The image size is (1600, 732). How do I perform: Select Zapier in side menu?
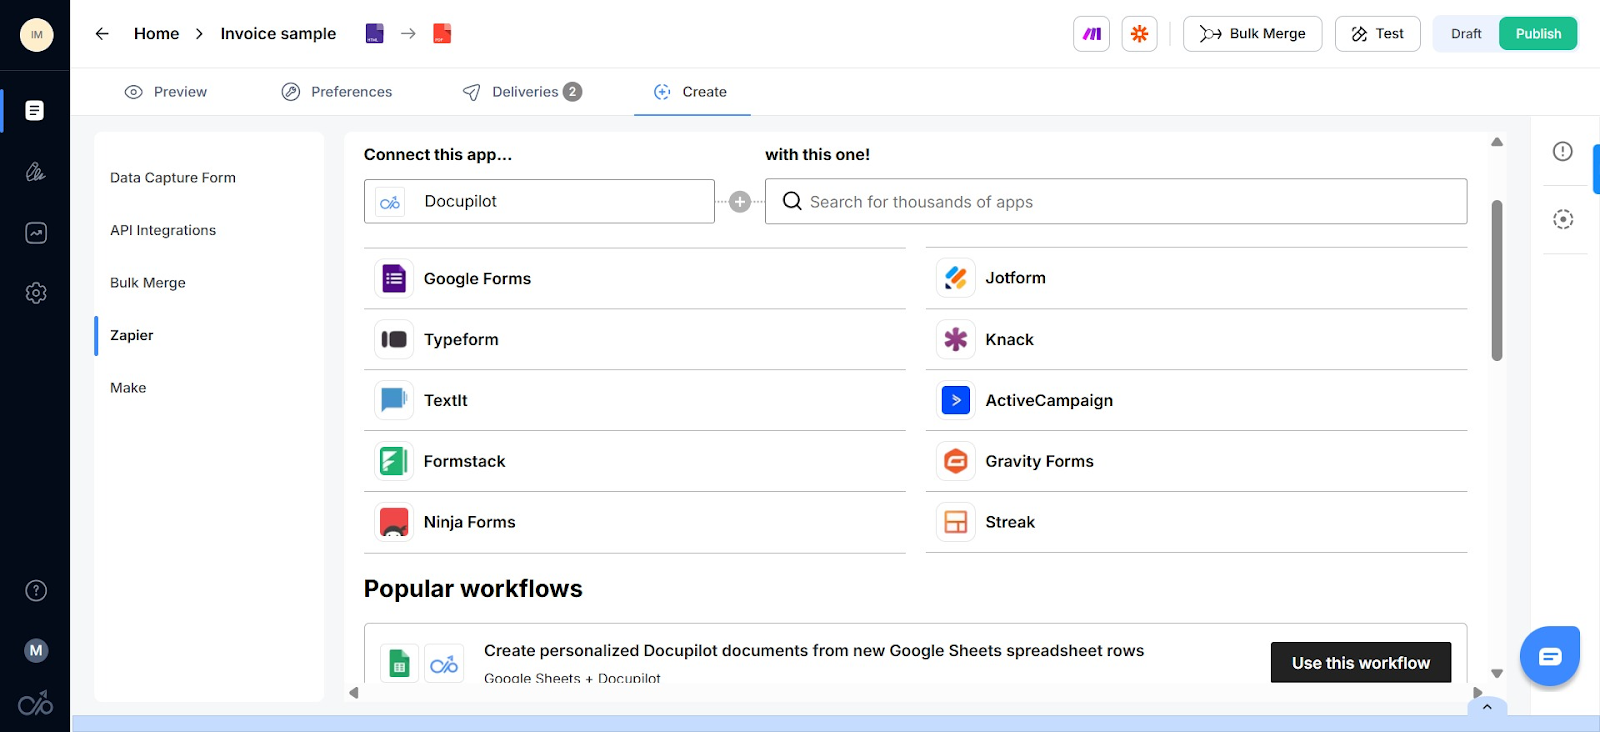click(132, 336)
